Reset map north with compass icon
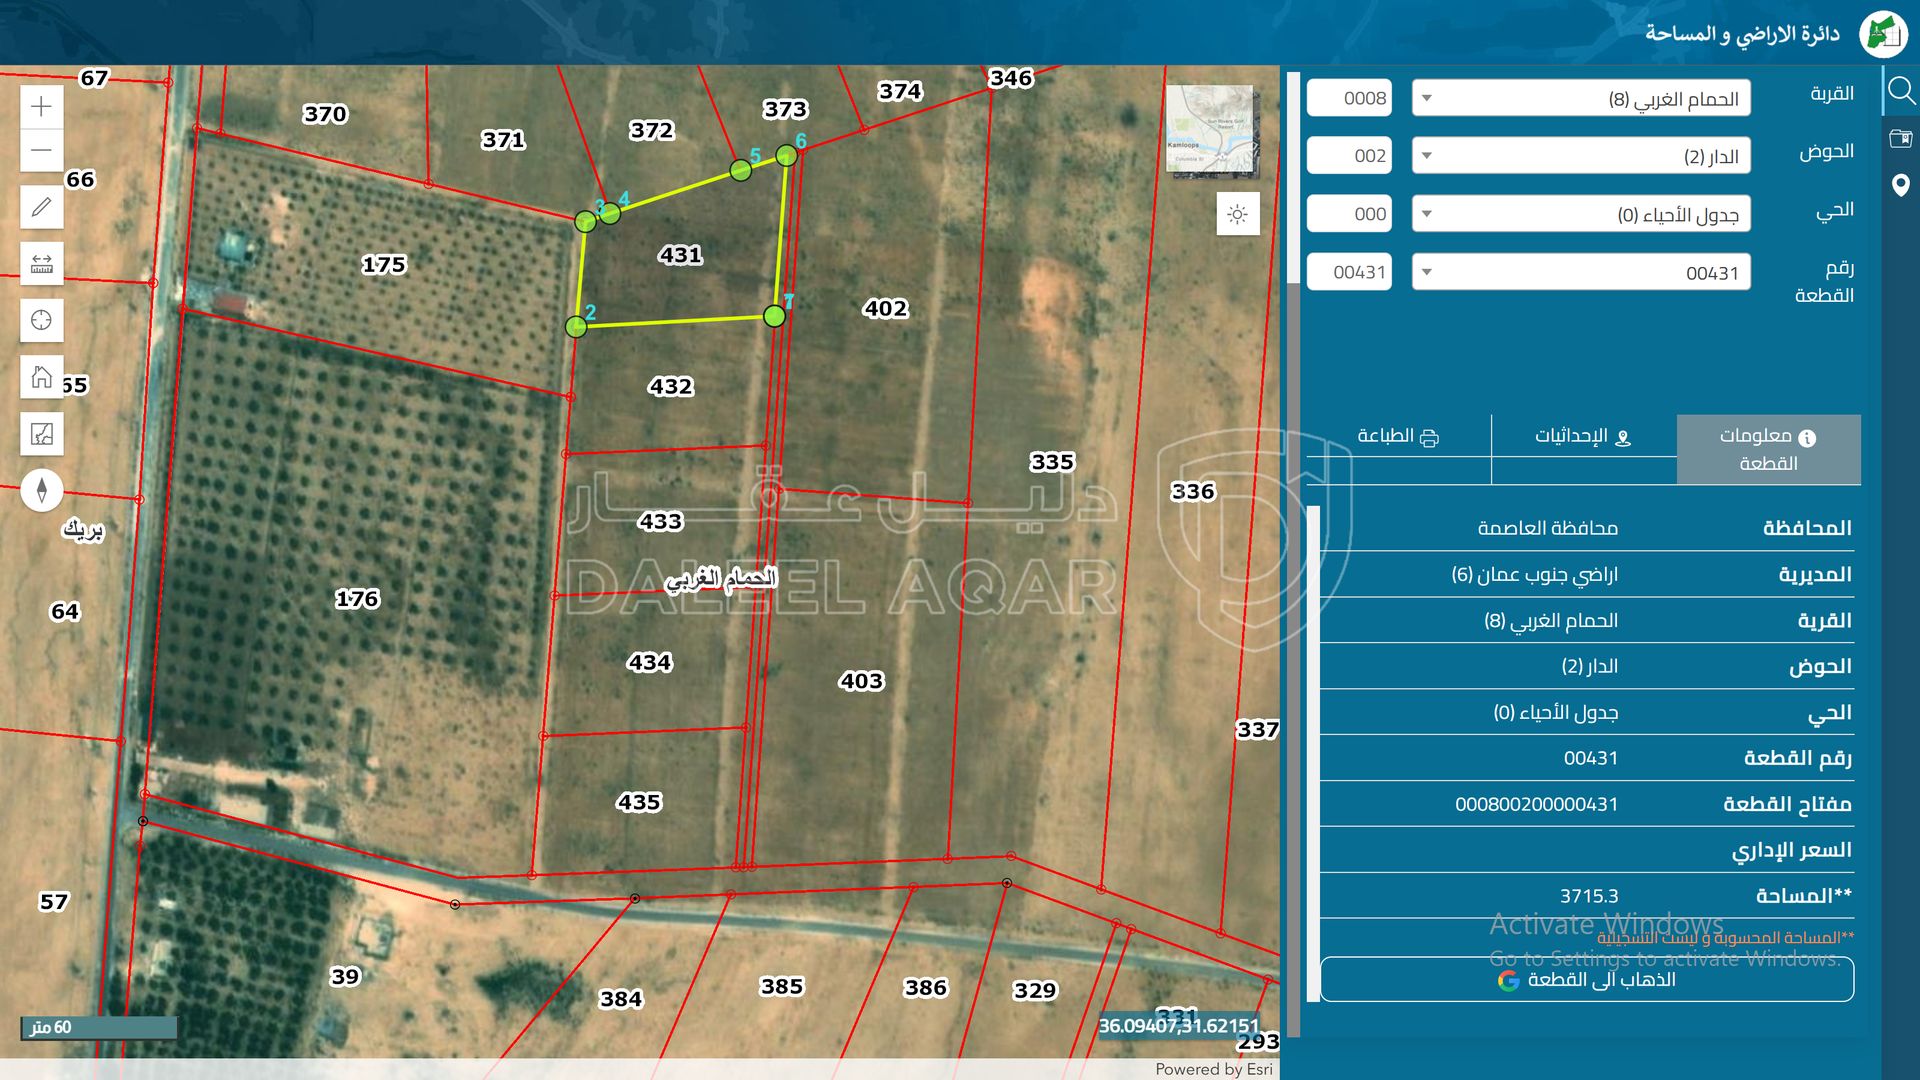 click(x=41, y=490)
